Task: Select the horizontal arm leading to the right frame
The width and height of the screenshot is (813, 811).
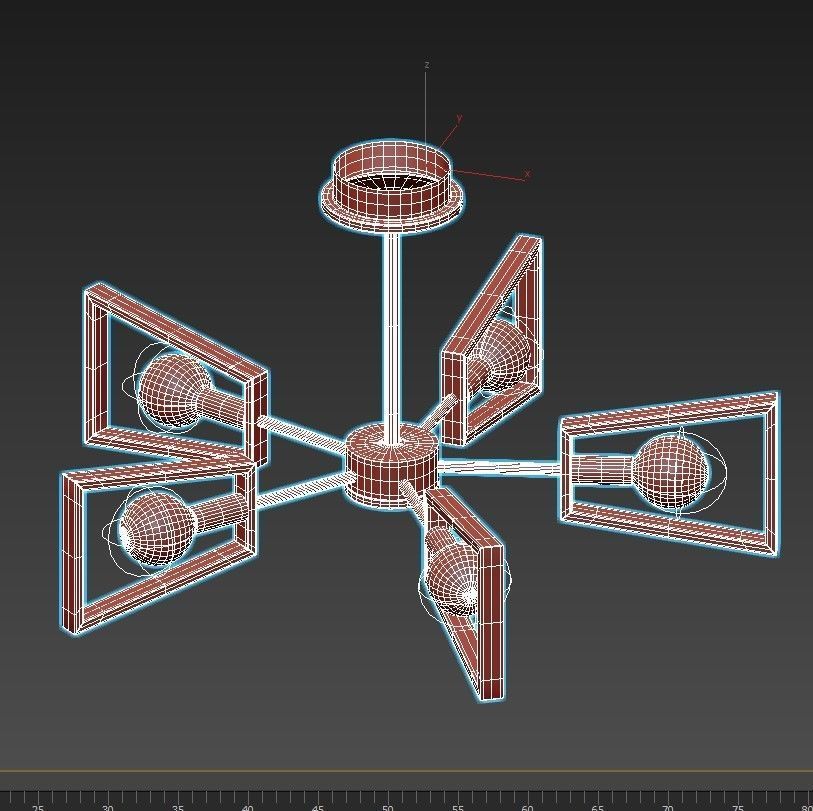Action: click(x=499, y=468)
